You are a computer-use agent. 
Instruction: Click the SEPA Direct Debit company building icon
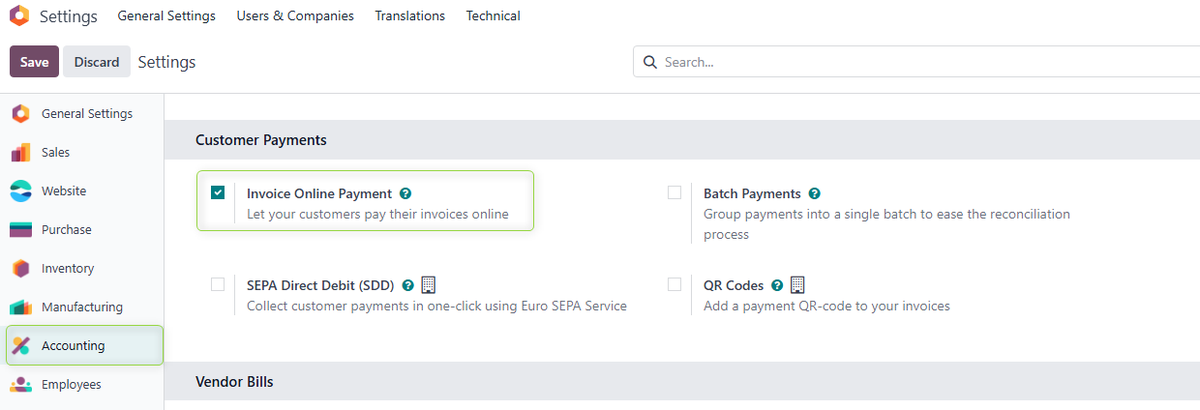point(428,285)
